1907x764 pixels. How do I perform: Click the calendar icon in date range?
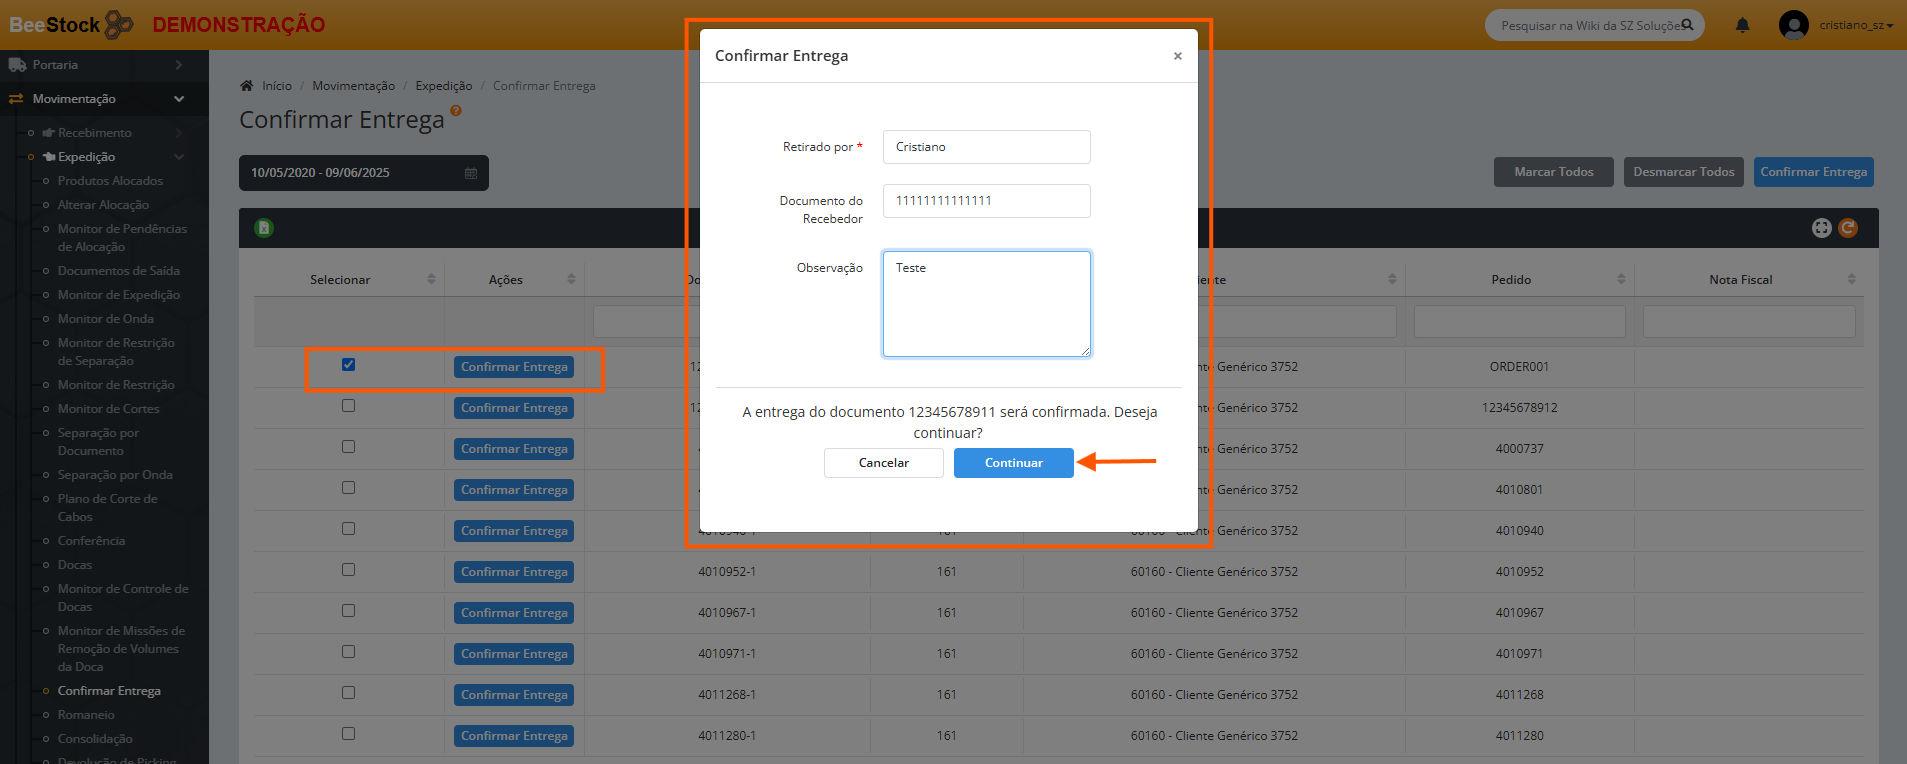pyautogui.click(x=471, y=173)
